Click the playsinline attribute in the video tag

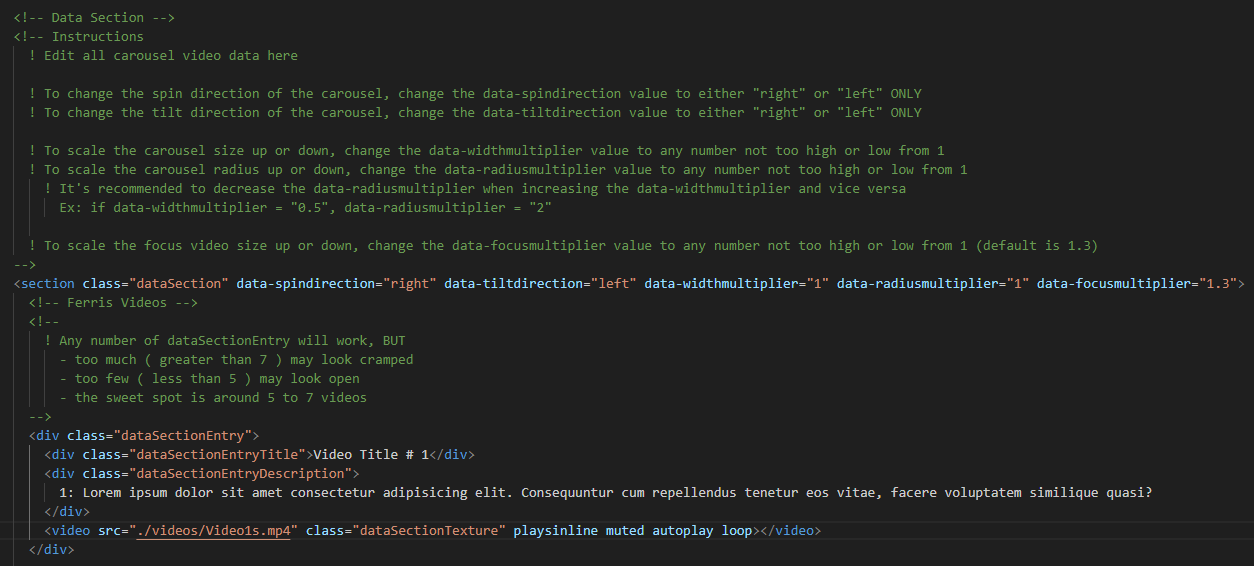tap(555, 531)
